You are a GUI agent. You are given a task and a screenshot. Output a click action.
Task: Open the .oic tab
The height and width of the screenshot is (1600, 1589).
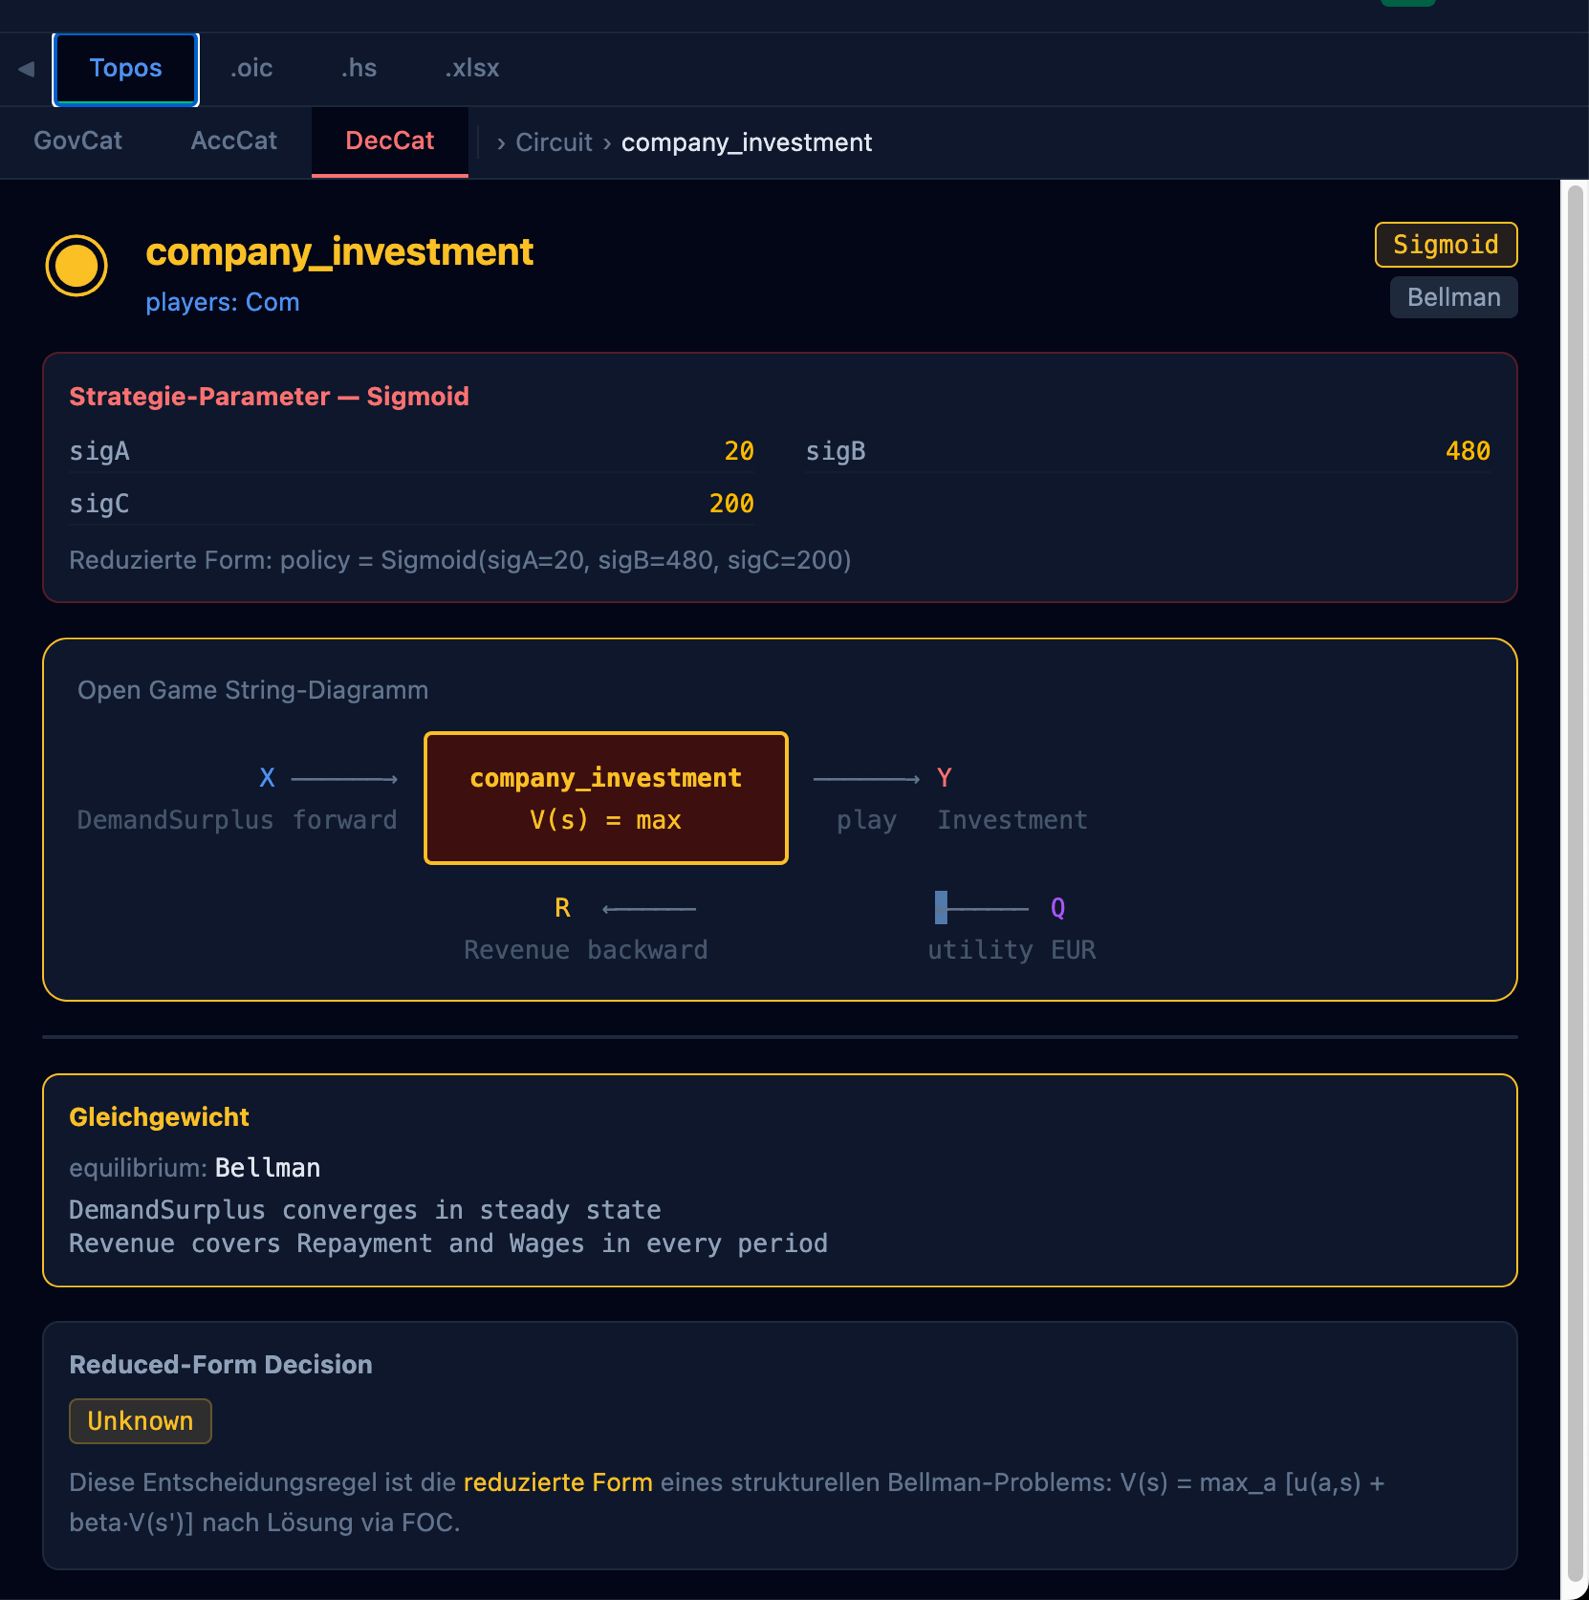tap(251, 69)
